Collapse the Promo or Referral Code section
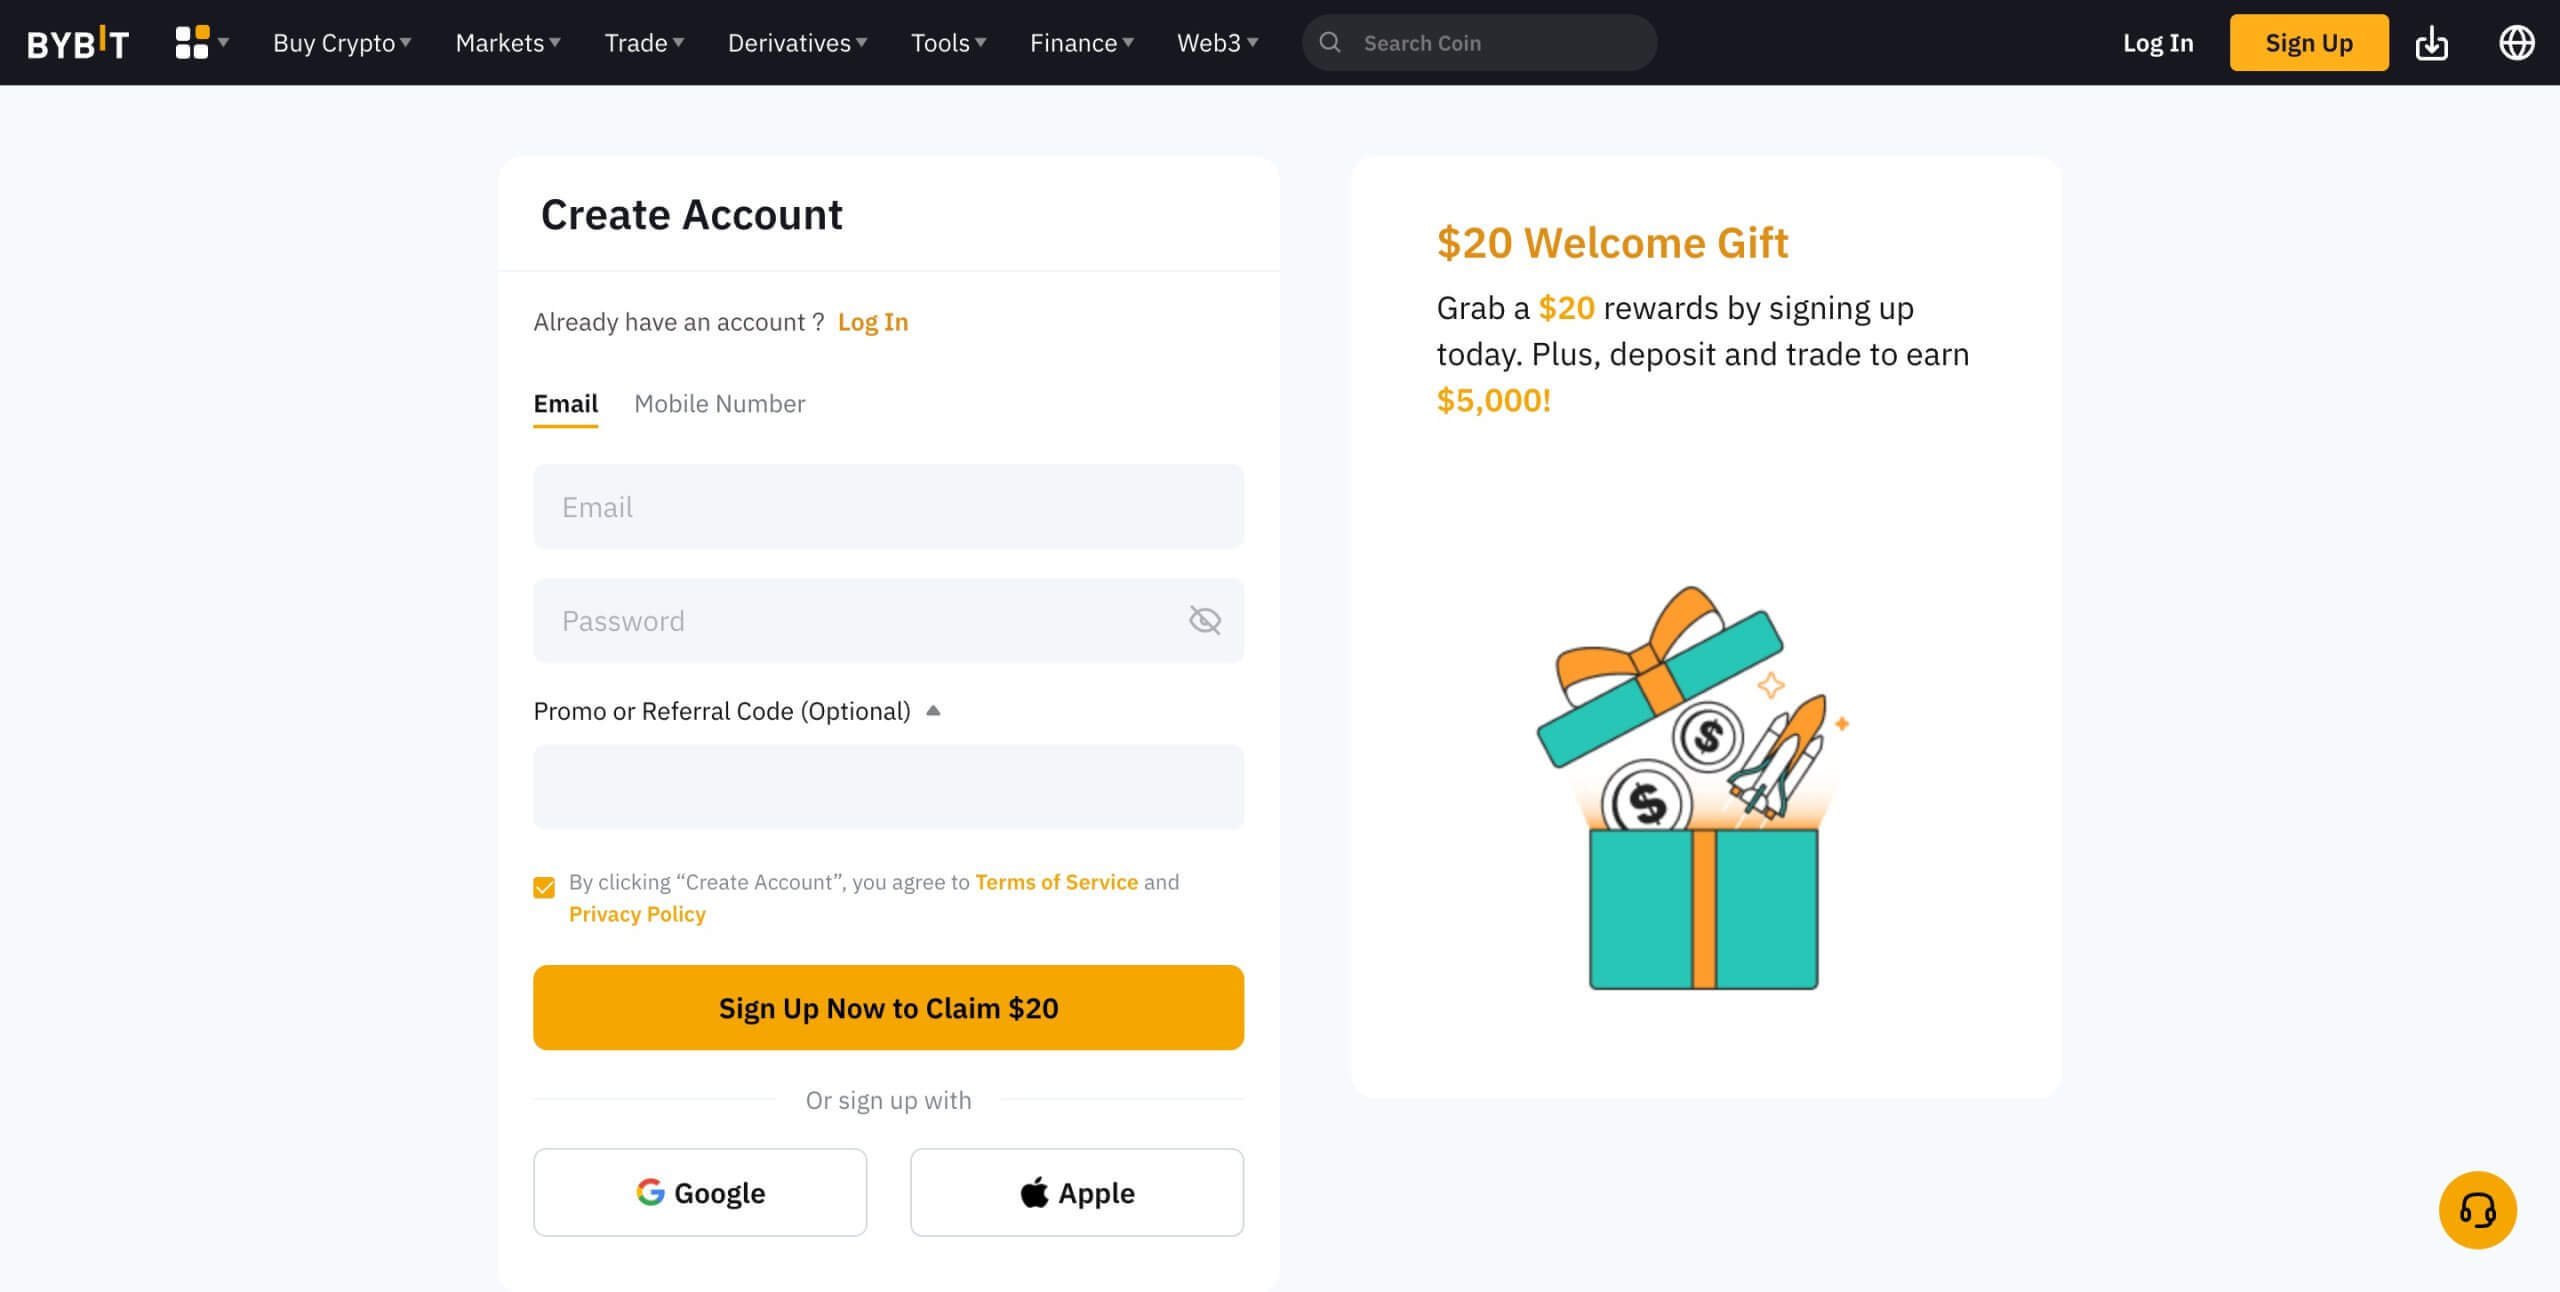 click(x=933, y=711)
